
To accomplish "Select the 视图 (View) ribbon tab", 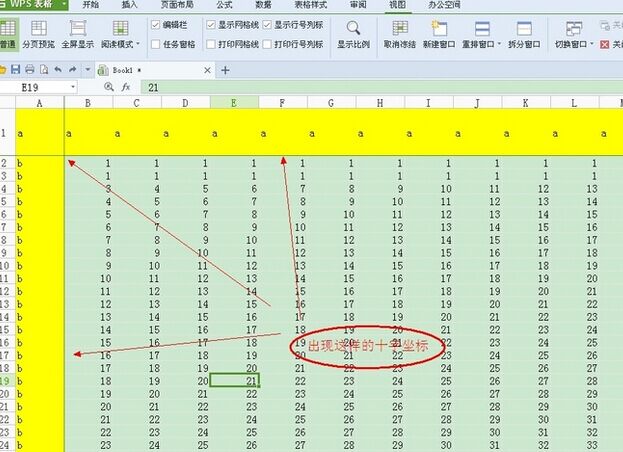I will pos(398,5).
